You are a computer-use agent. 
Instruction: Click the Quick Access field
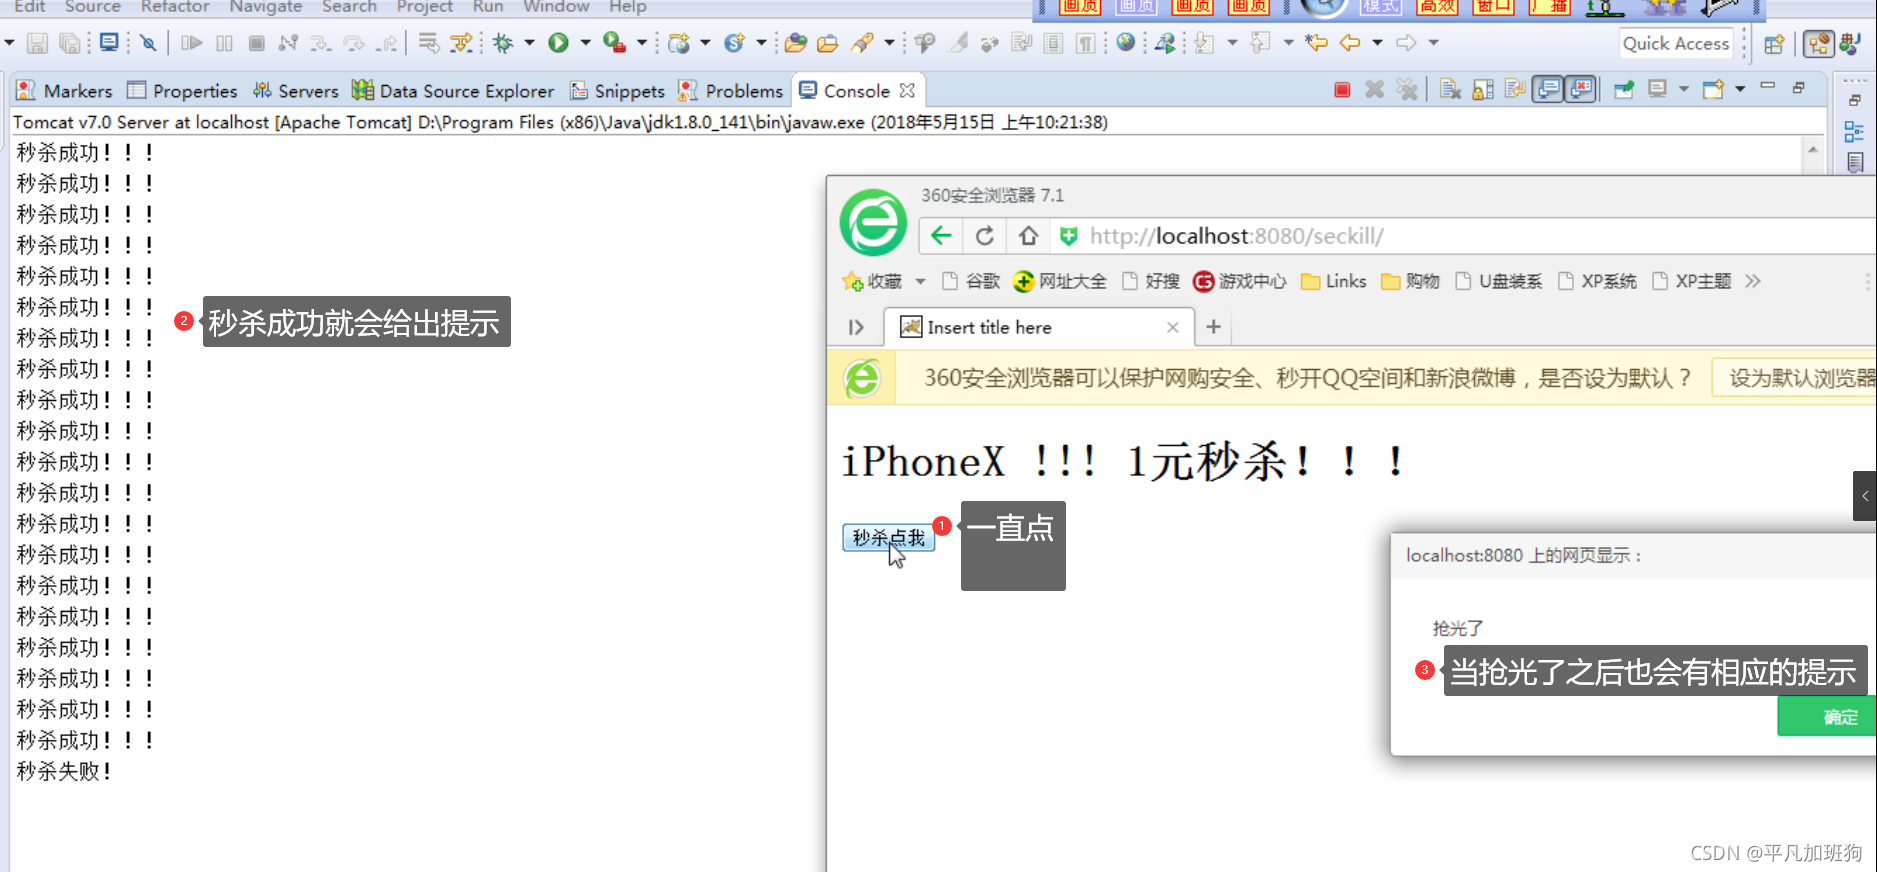point(1676,43)
